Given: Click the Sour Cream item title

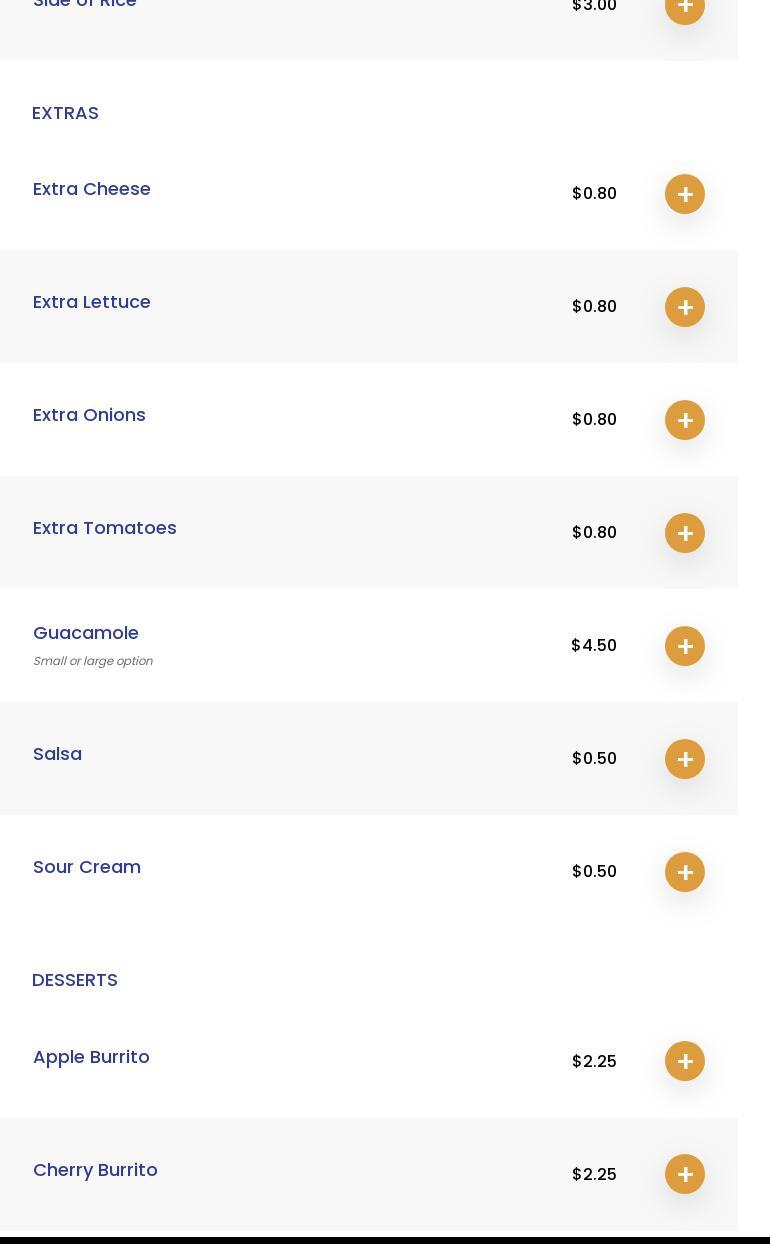Looking at the screenshot, I should point(87,867).
